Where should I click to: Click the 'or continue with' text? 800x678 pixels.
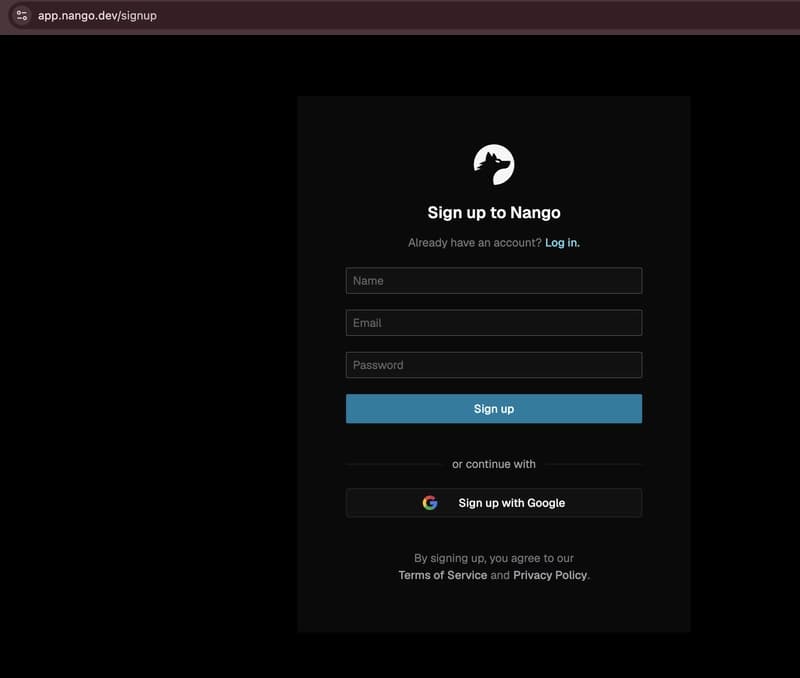493,464
